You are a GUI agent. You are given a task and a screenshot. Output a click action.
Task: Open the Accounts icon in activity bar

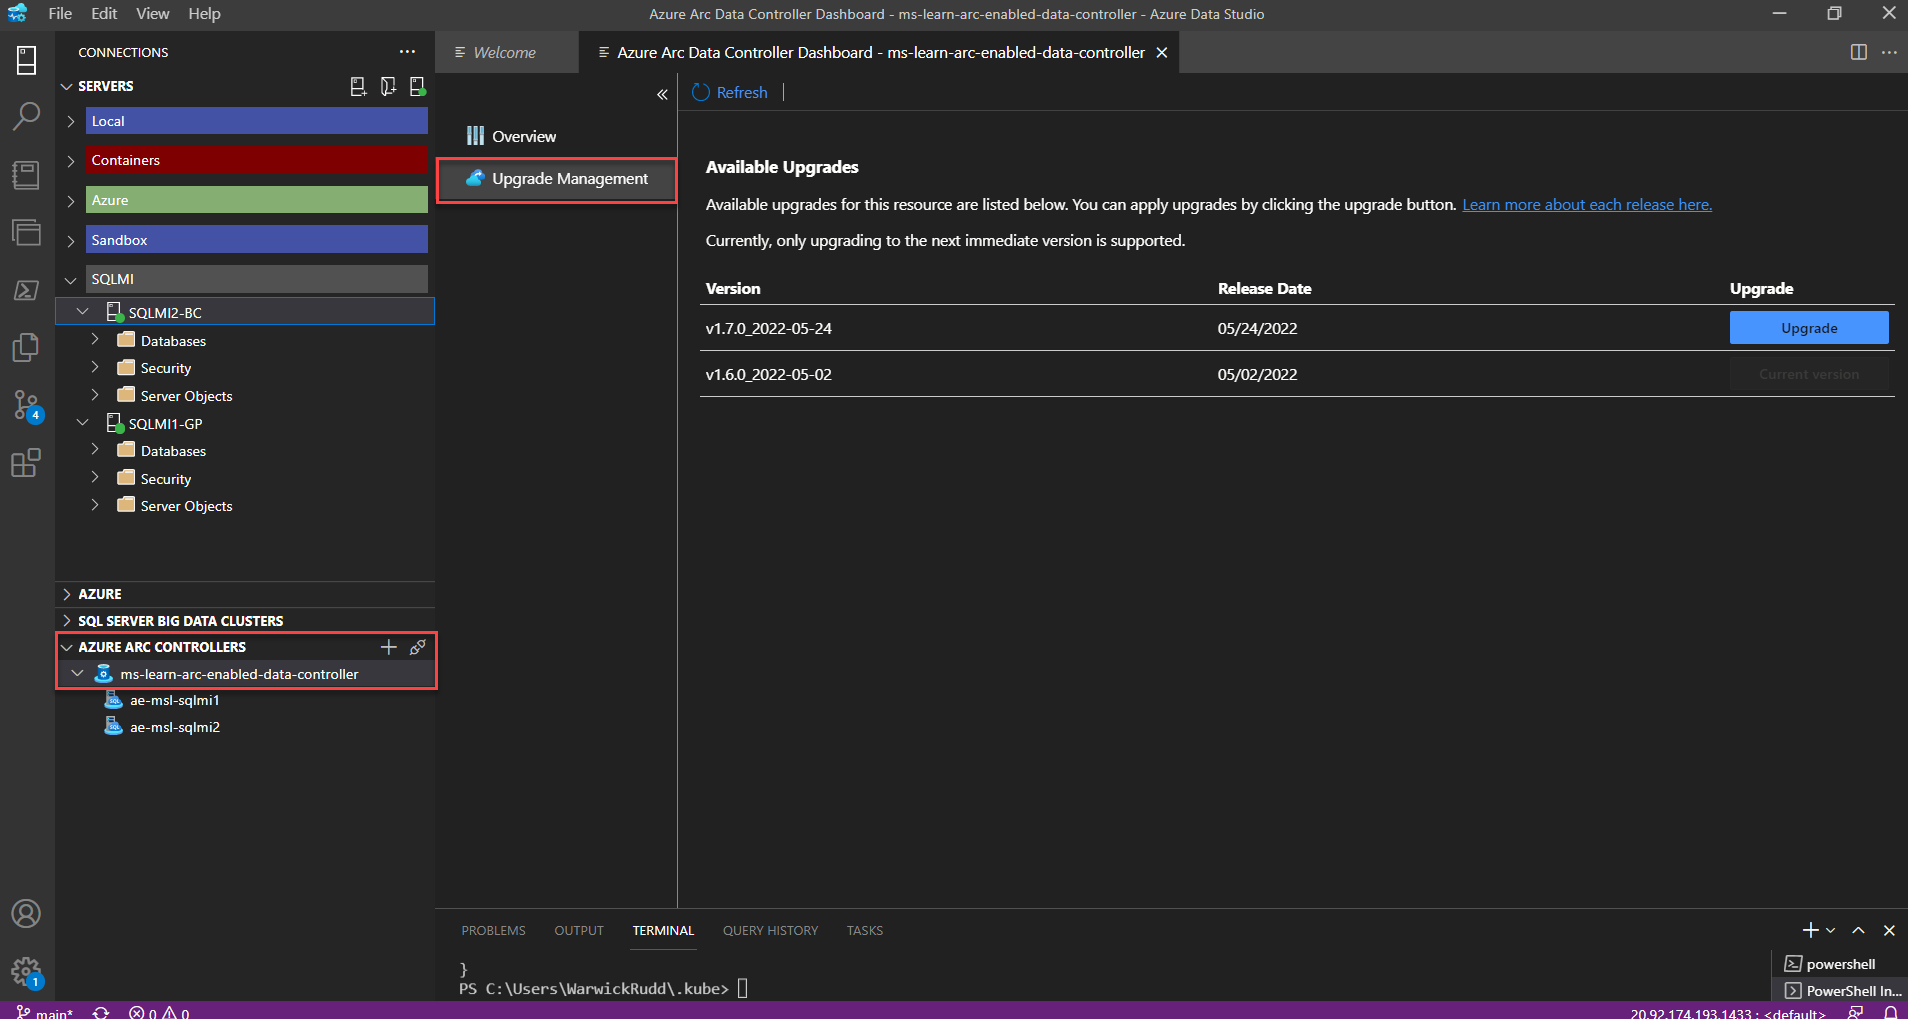[x=27, y=913]
